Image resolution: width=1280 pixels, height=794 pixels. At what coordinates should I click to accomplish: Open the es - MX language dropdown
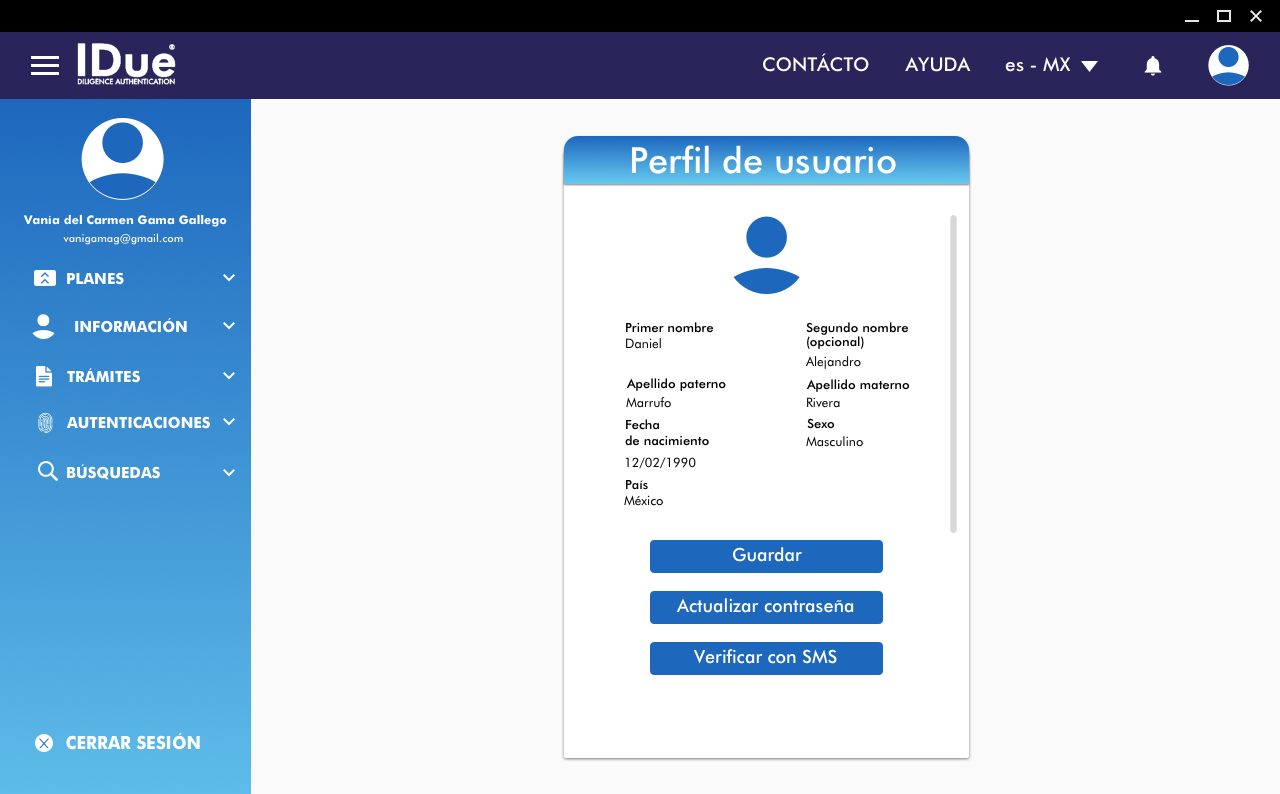[x=1051, y=66]
